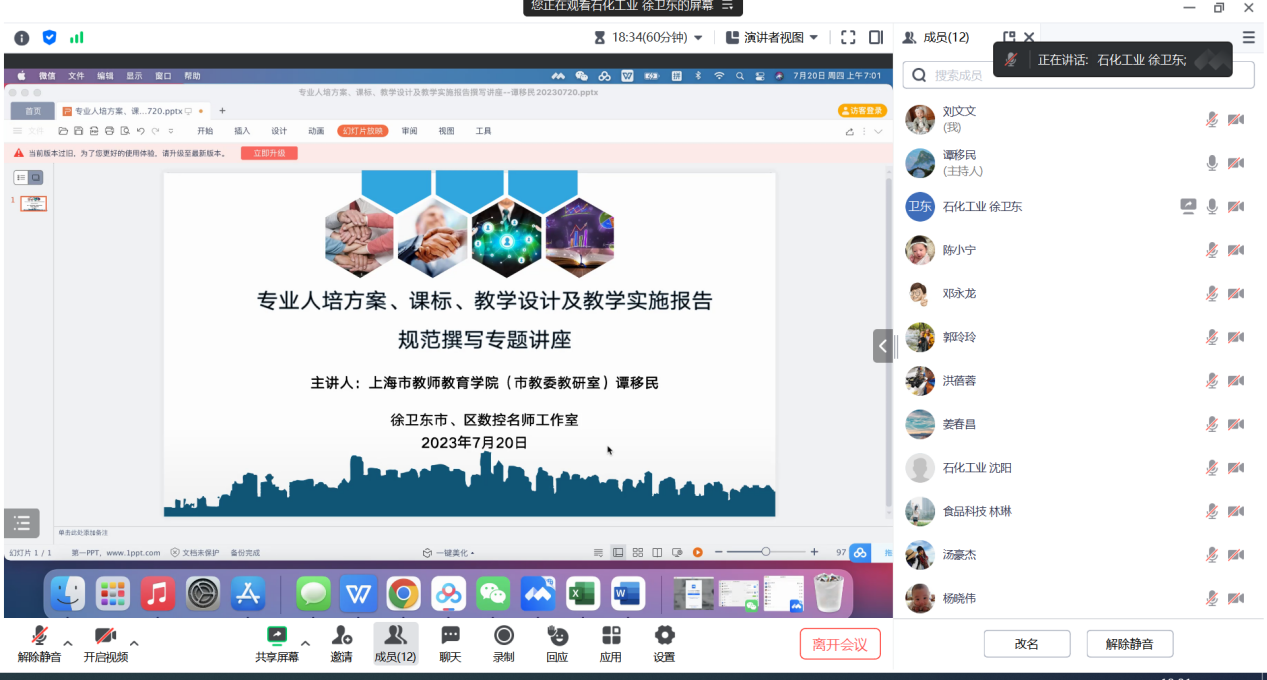Open the 18:34 meeting timer dropdown
The image size is (1267, 680).
(648, 38)
